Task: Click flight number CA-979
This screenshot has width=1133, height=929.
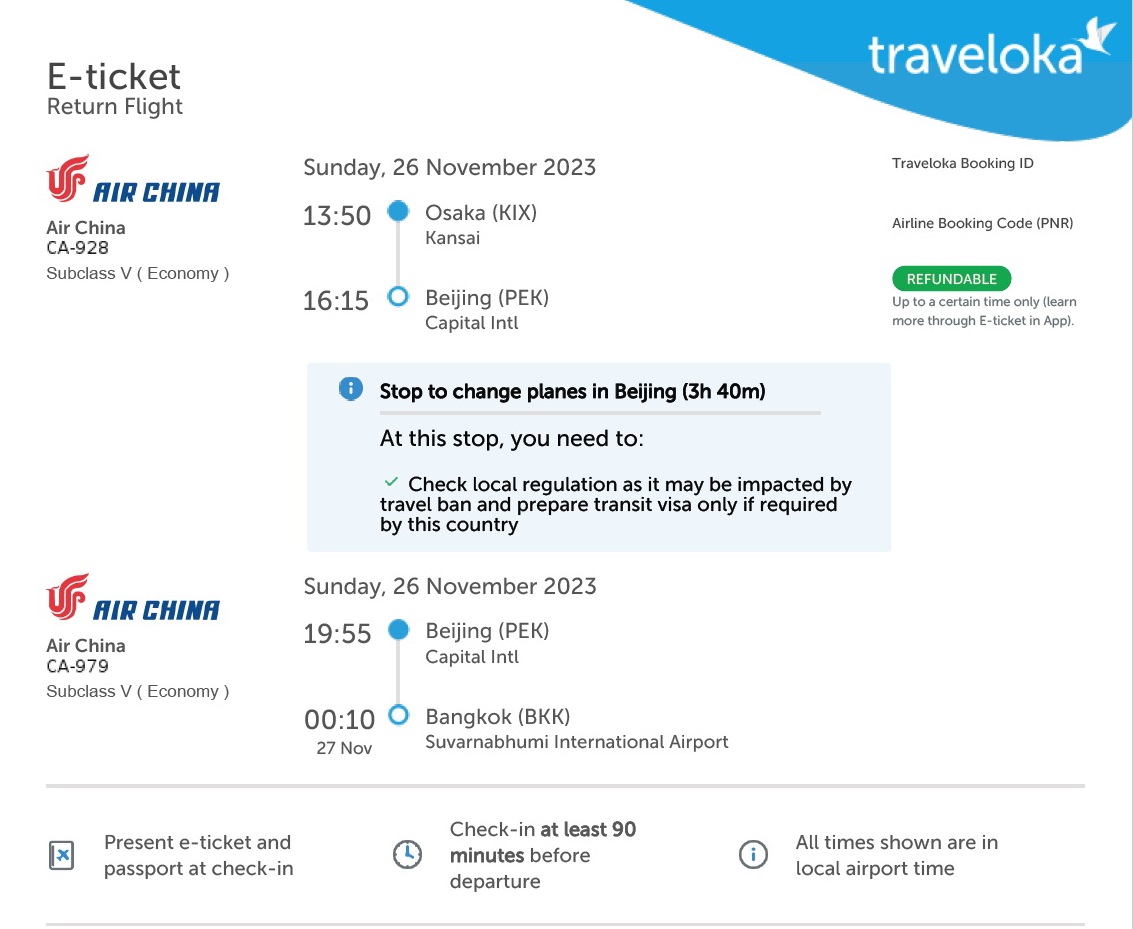Action: [x=77, y=666]
